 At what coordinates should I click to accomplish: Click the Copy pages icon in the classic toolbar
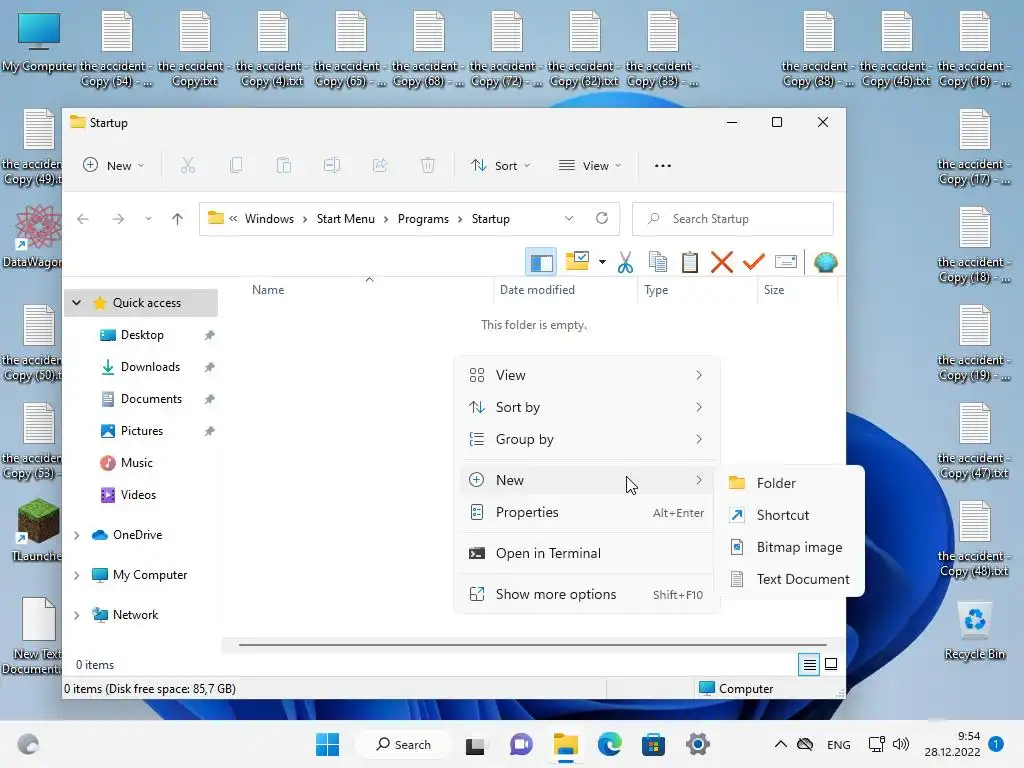(658, 263)
